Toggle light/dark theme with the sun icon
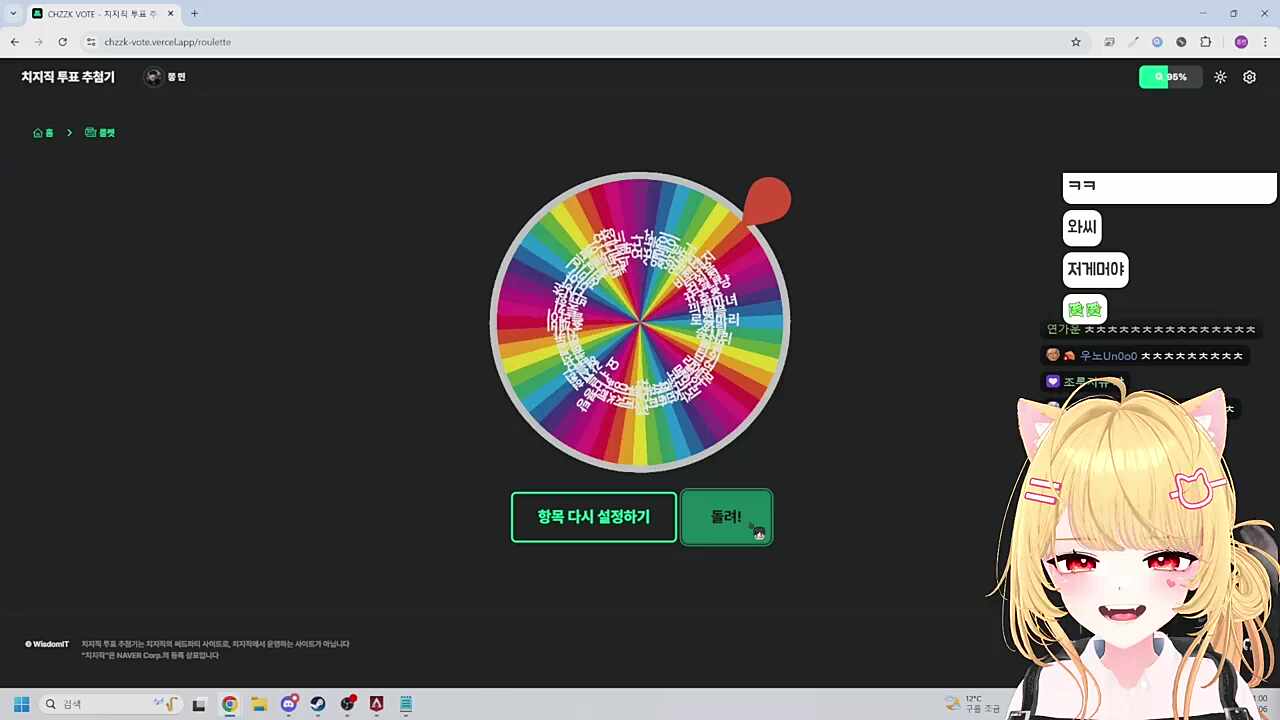This screenshot has width=1280, height=720. [x=1220, y=77]
